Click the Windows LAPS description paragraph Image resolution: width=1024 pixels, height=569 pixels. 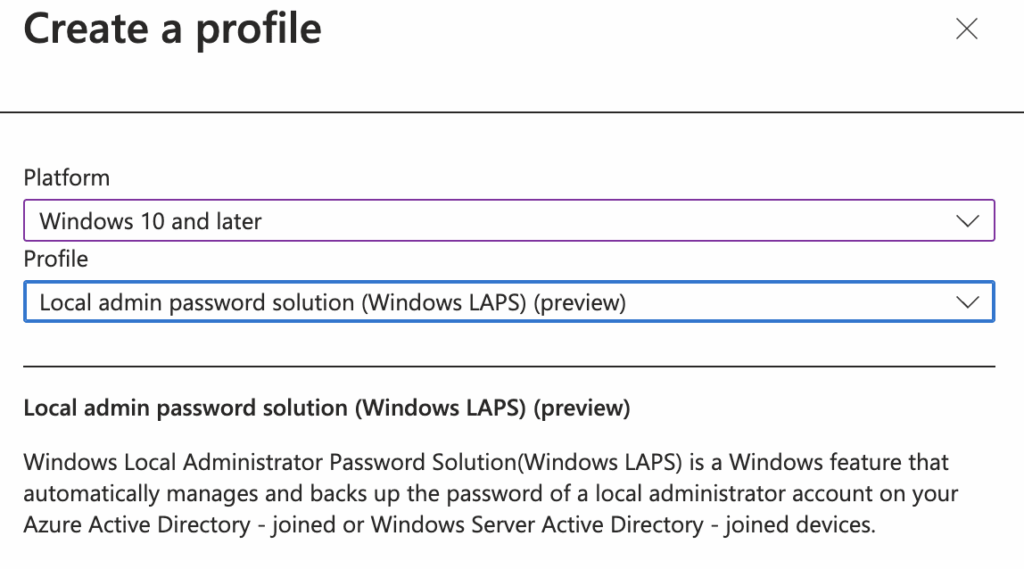490,494
